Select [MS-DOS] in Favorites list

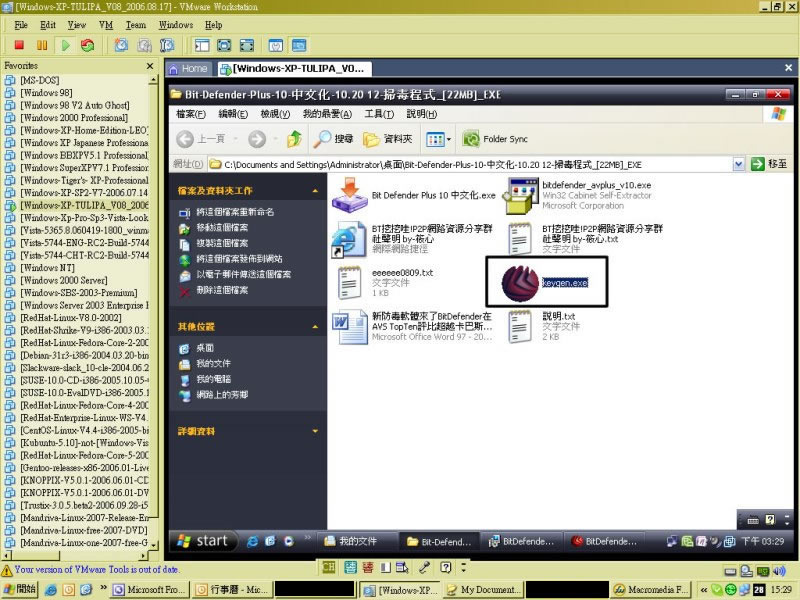40,80
